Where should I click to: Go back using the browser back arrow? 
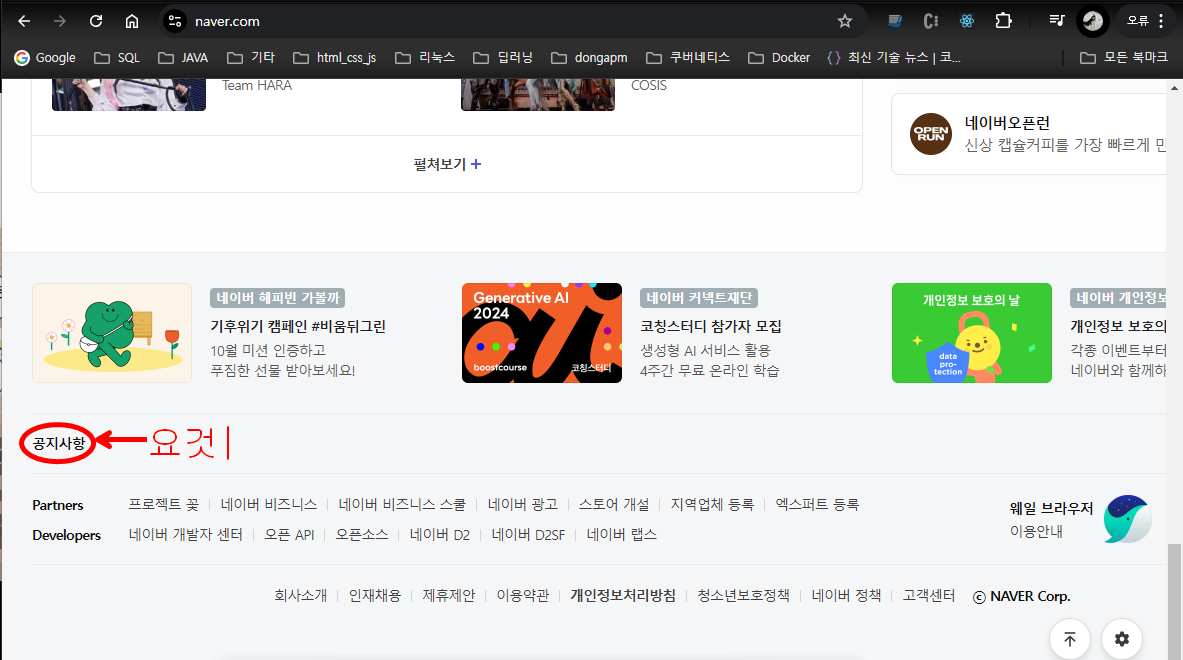[x=24, y=21]
